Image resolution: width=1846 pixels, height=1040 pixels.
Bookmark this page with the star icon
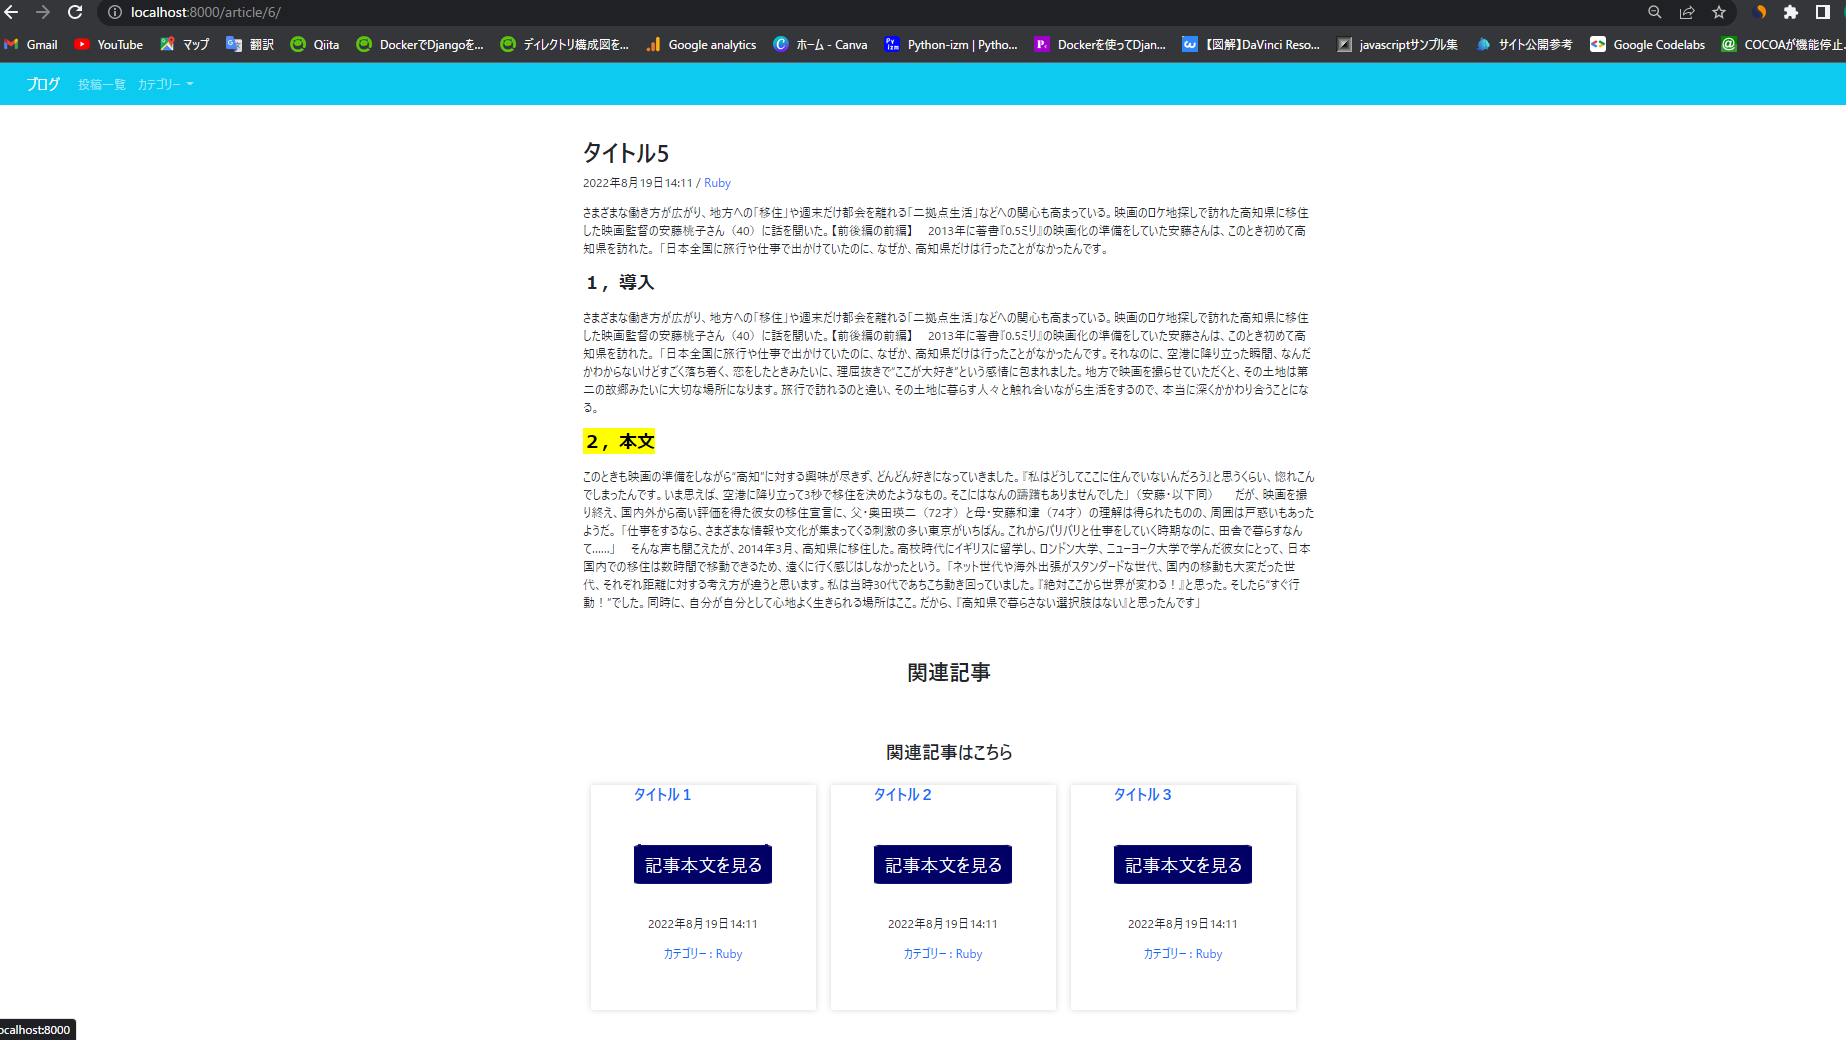click(1719, 12)
